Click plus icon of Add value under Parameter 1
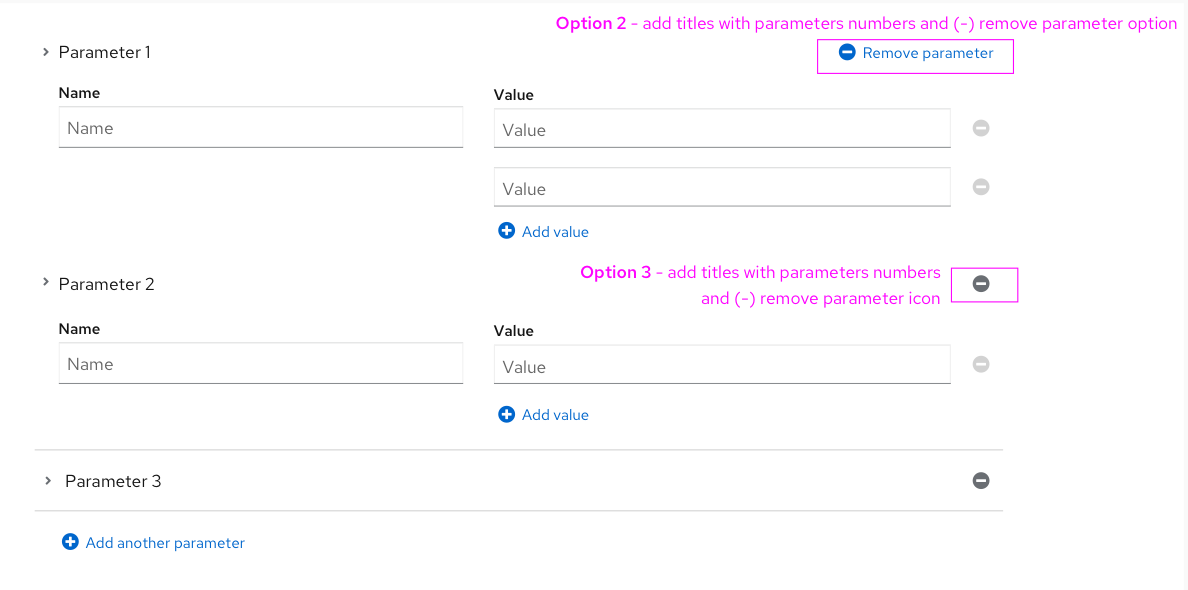 [x=507, y=231]
